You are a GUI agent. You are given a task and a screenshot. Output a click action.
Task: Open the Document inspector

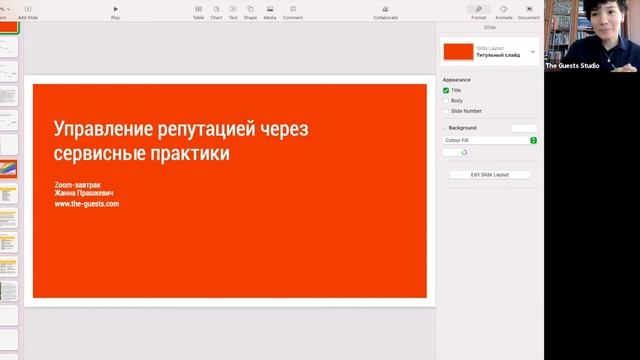click(x=529, y=9)
